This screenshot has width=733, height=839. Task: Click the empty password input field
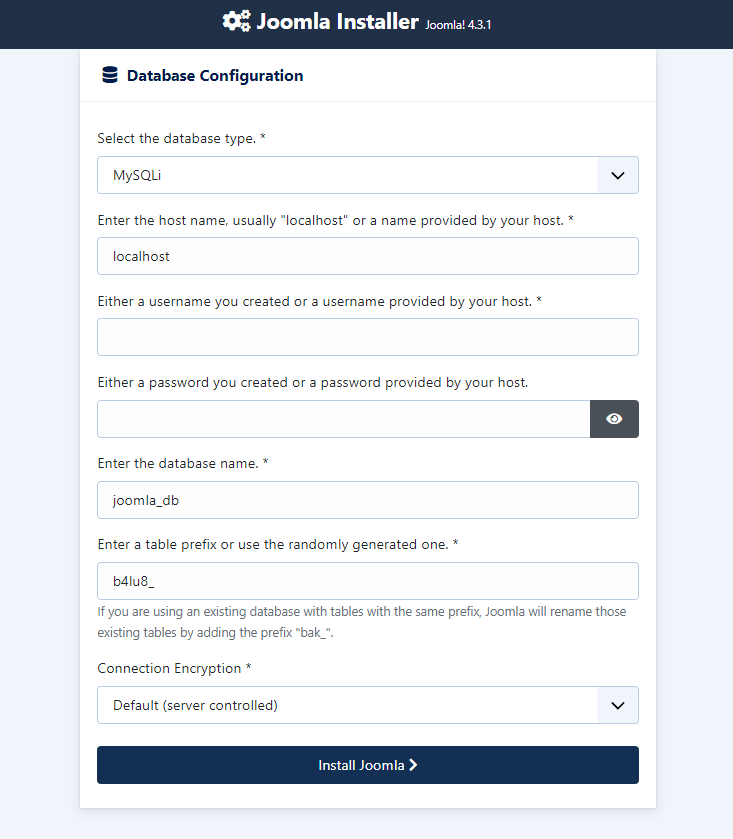coord(344,419)
